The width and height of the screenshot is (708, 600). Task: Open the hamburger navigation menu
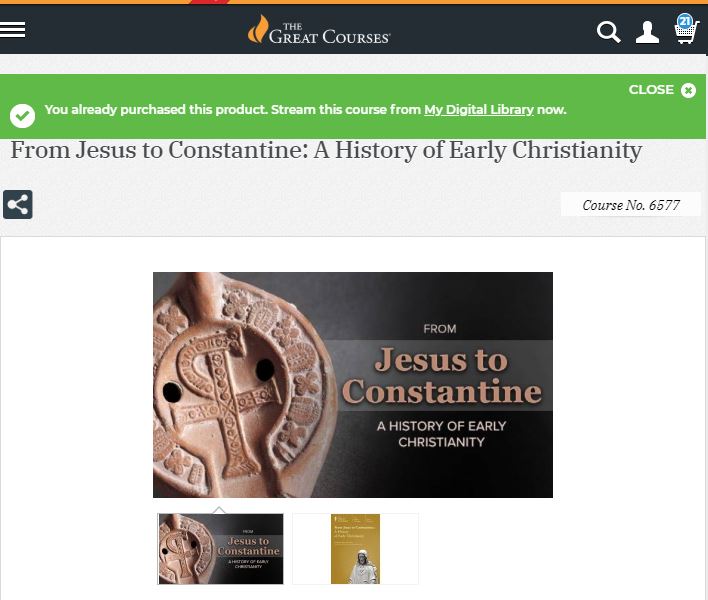tap(12, 30)
